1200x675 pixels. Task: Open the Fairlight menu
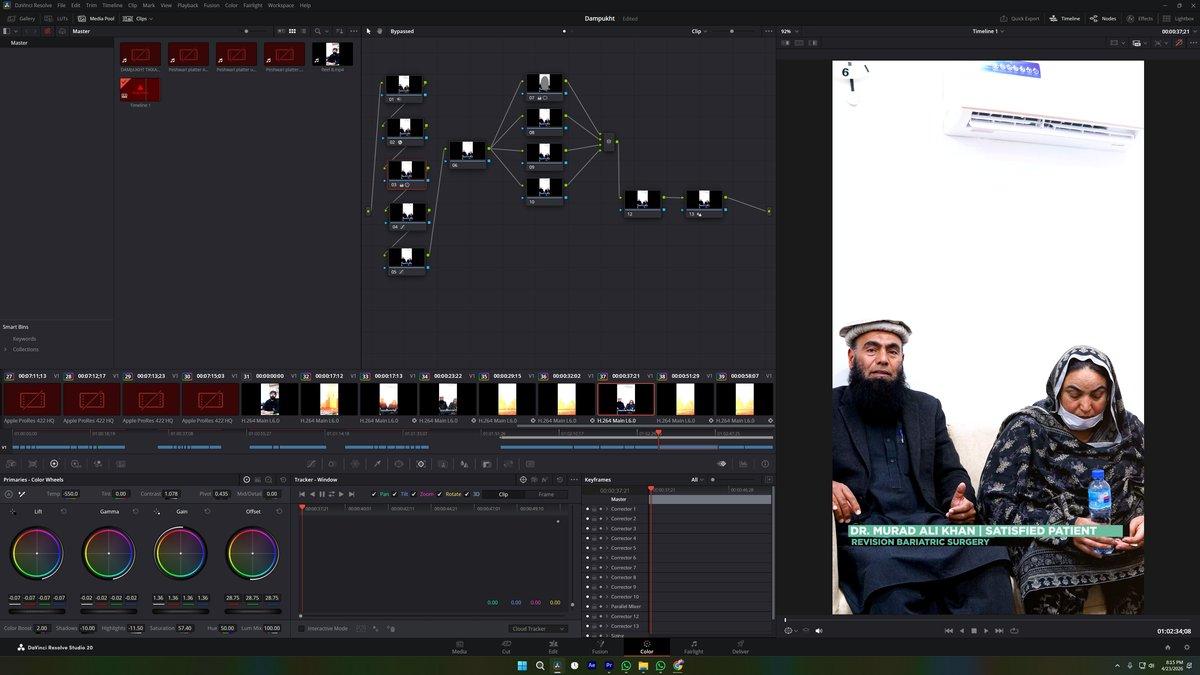tap(253, 5)
